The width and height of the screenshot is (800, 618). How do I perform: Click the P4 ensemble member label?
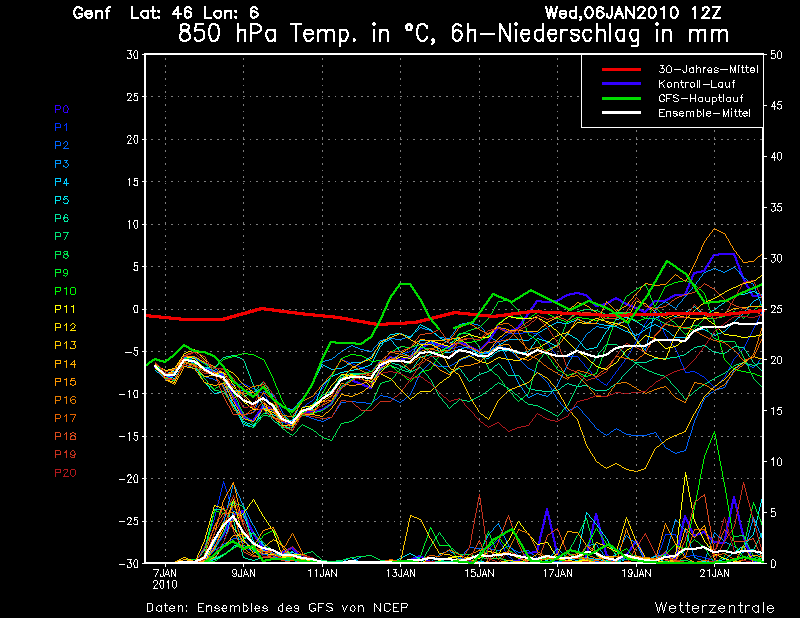[62, 182]
